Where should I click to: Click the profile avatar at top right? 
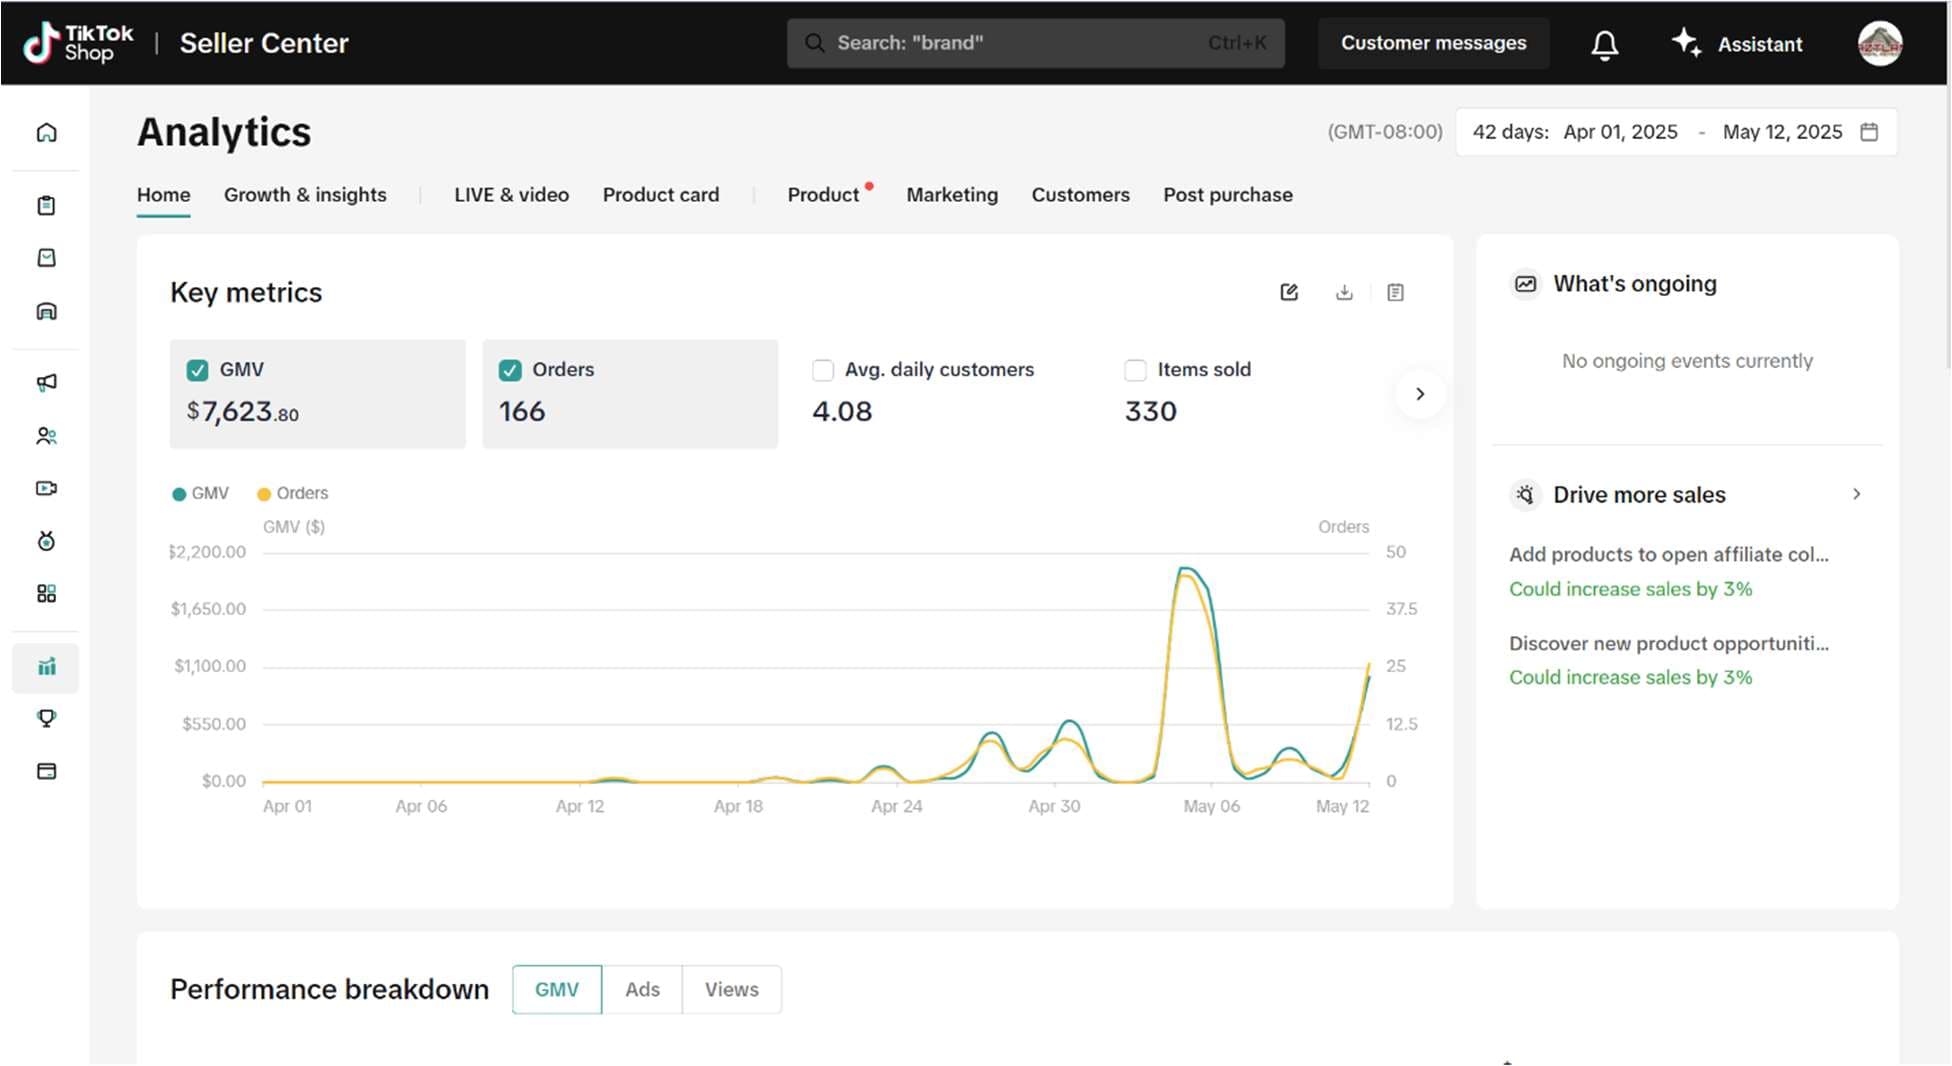point(1879,44)
